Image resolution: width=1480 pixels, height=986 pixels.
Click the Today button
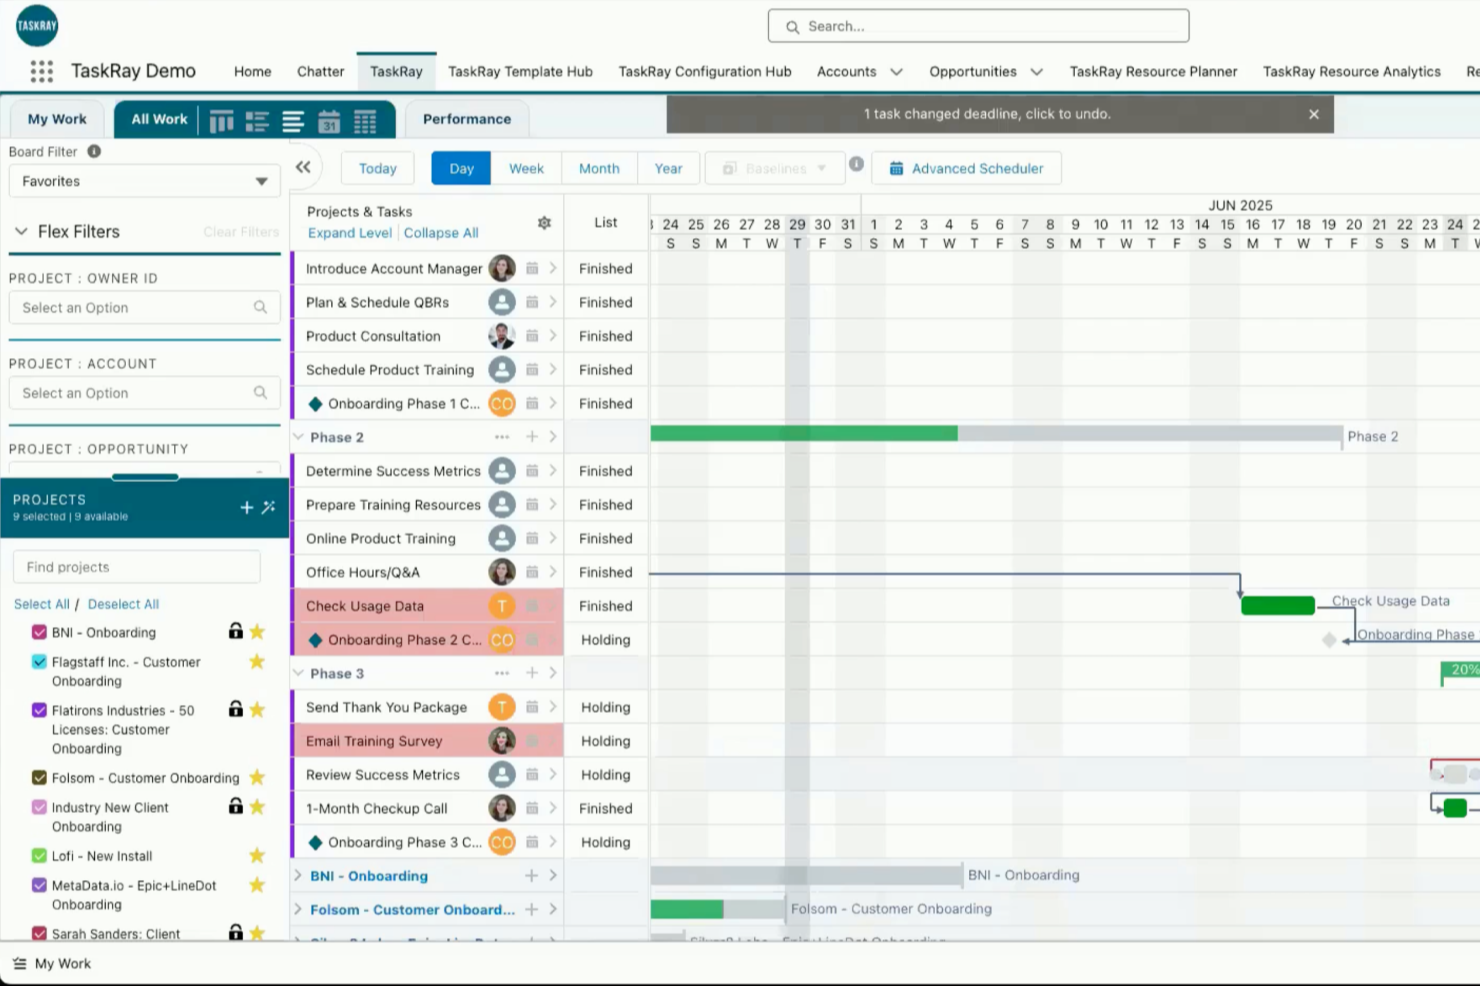coord(377,168)
